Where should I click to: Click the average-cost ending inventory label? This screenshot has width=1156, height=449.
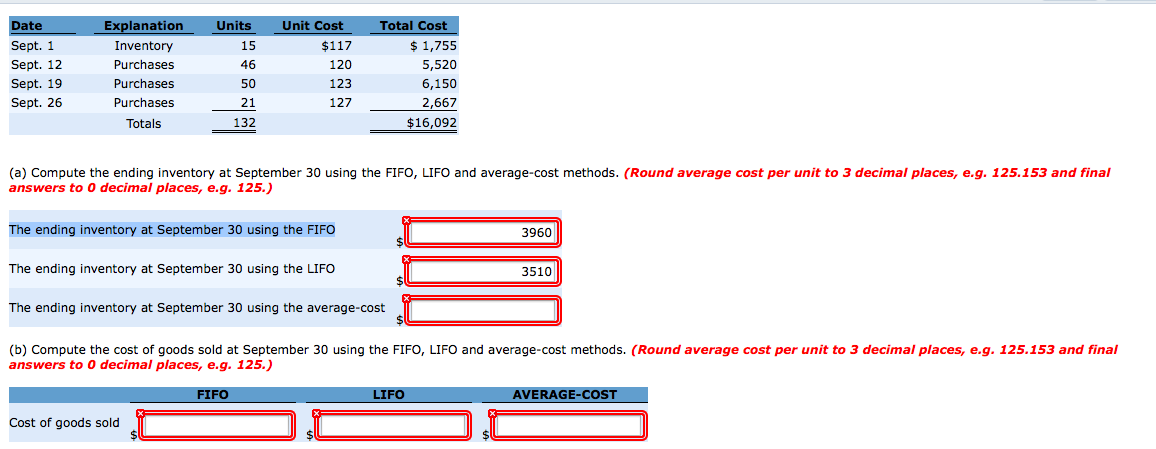click(x=197, y=308)
